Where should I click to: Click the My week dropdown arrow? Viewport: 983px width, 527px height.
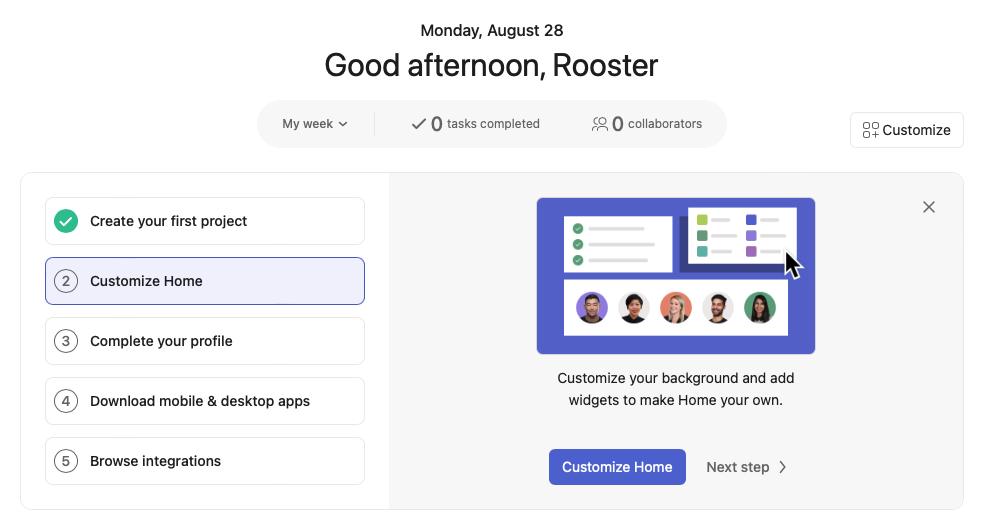[x=343, y=124]
